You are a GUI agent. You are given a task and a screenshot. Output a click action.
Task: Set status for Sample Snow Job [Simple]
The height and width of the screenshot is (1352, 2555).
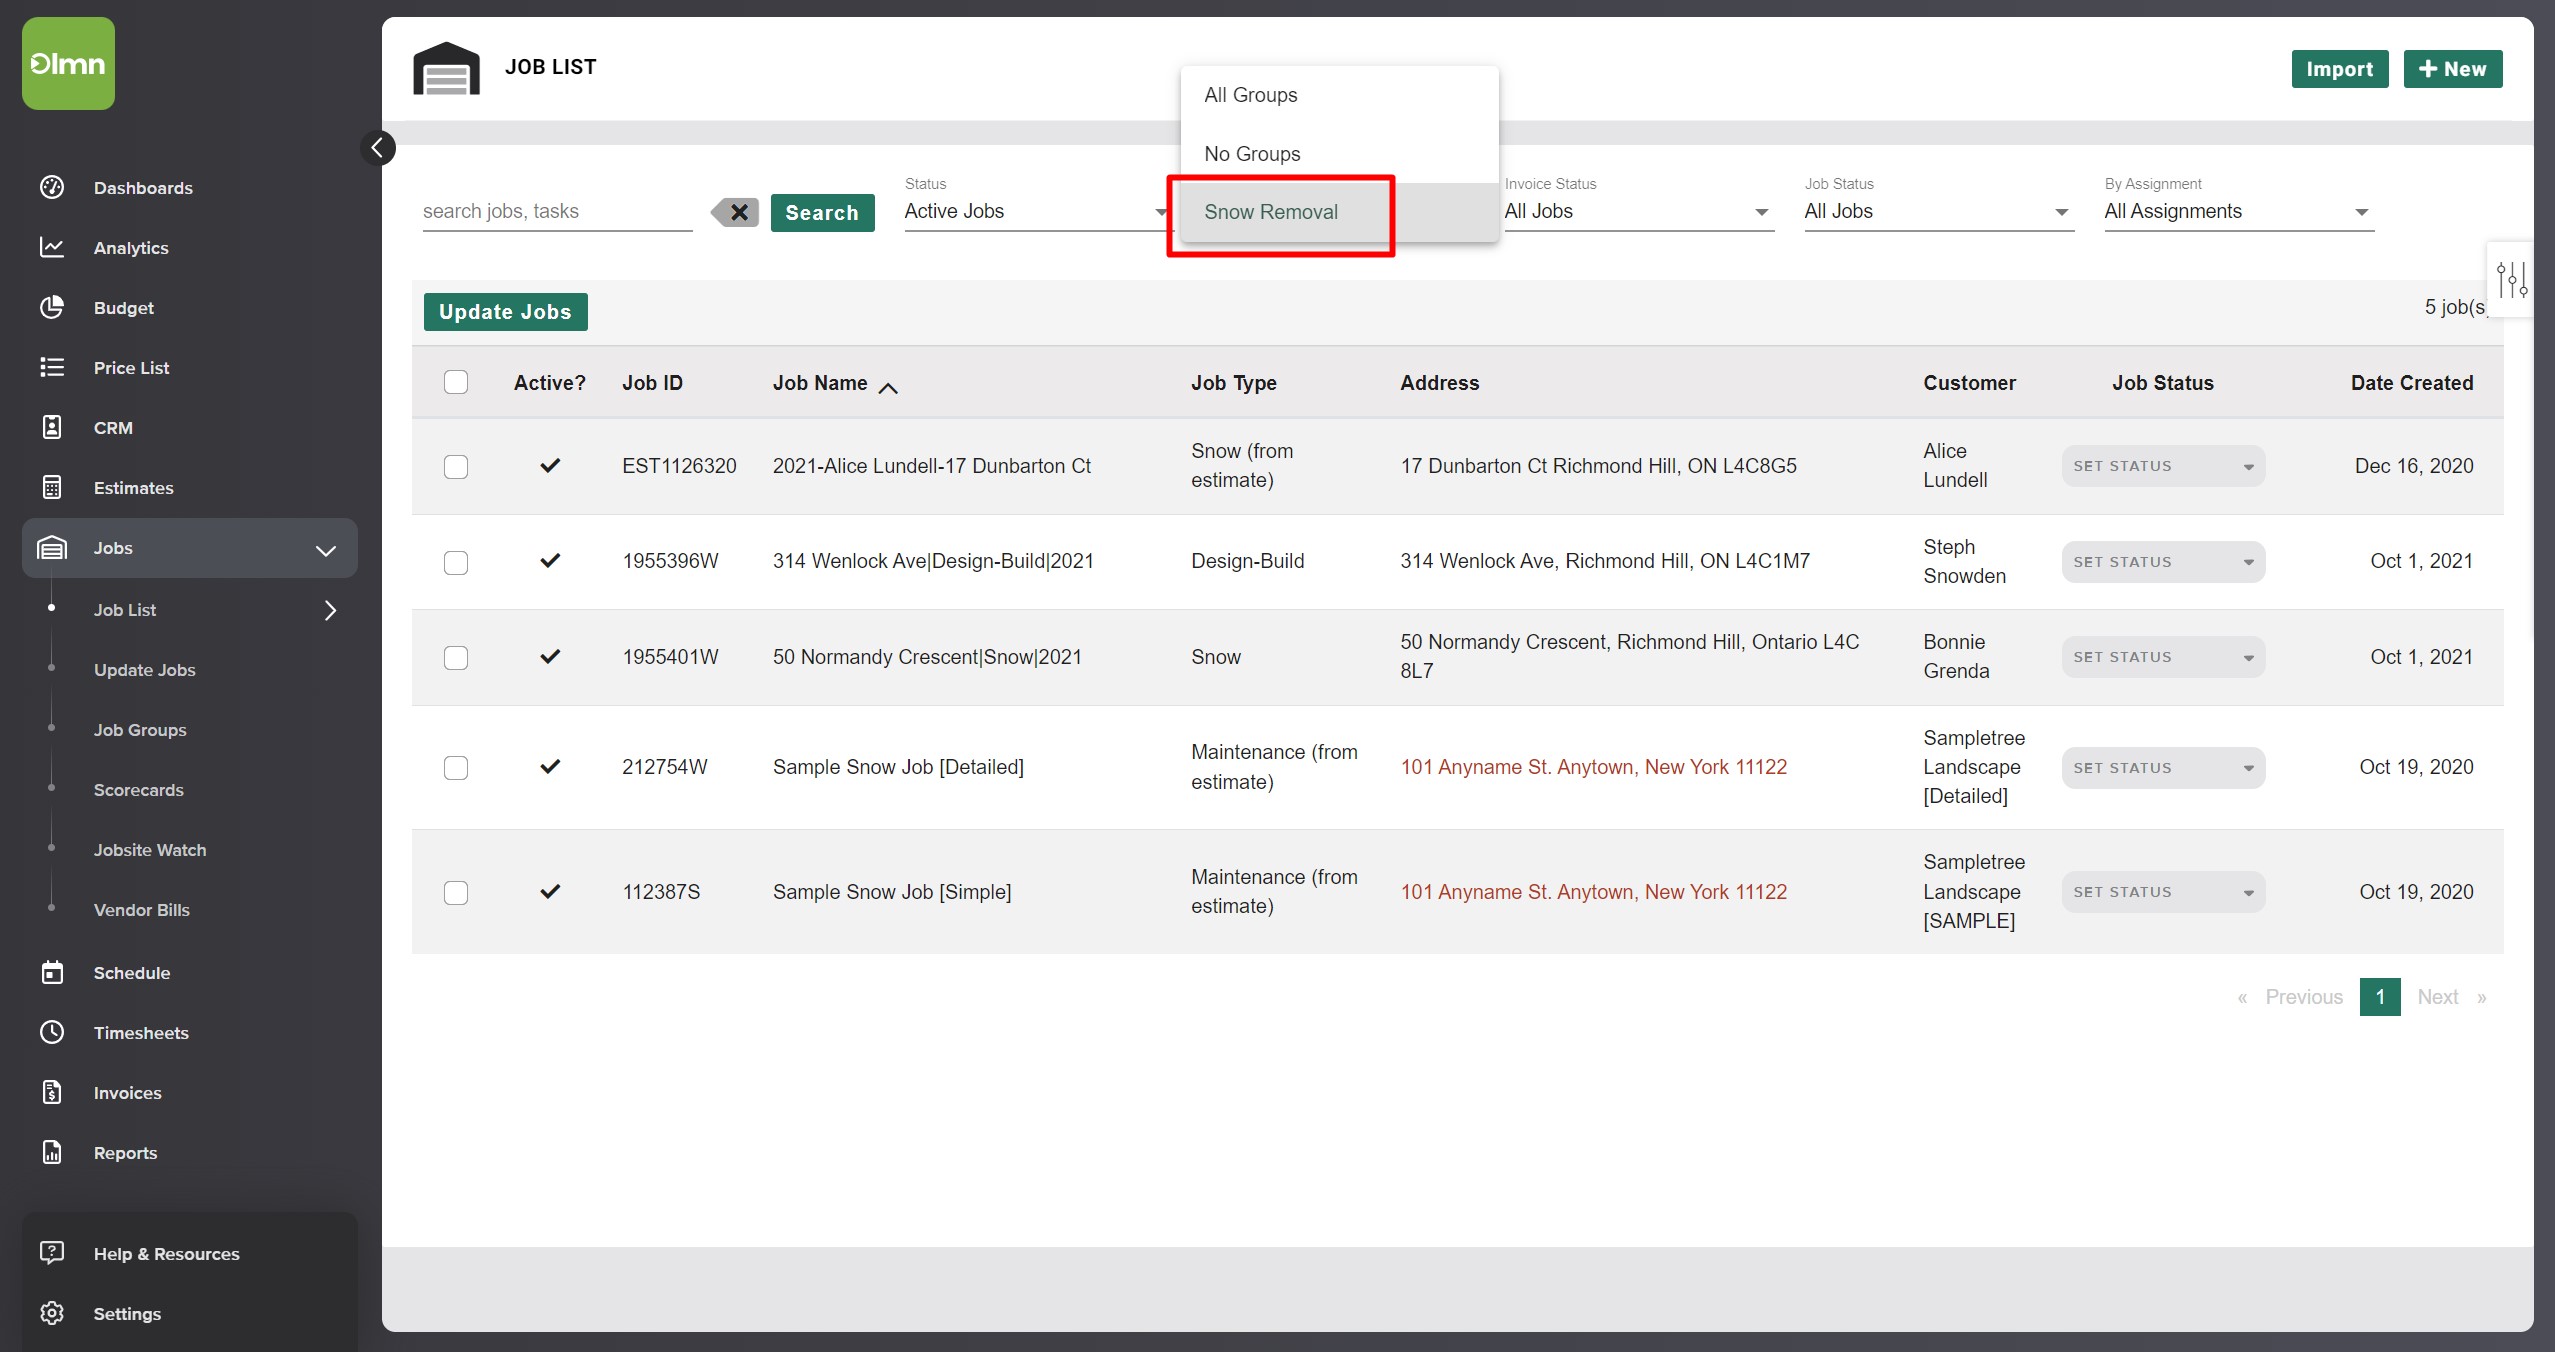pos(2162,892)
